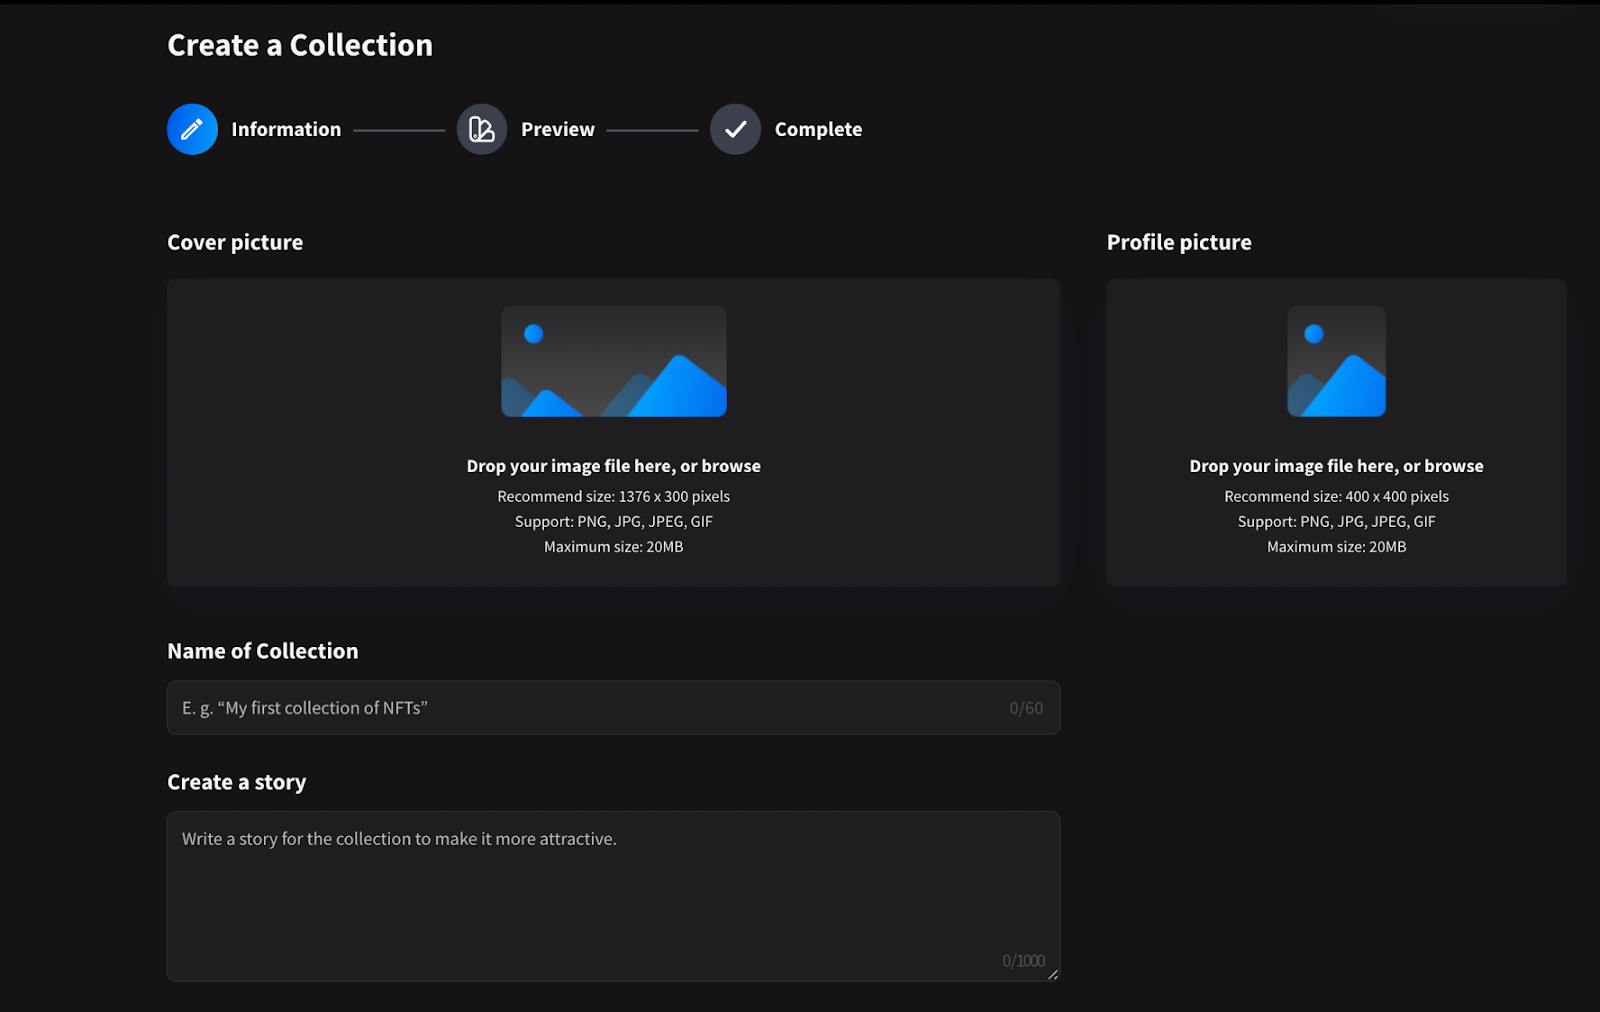Click the Profile picture section heading
1600x1012 pixels.
coord(1179,242)
